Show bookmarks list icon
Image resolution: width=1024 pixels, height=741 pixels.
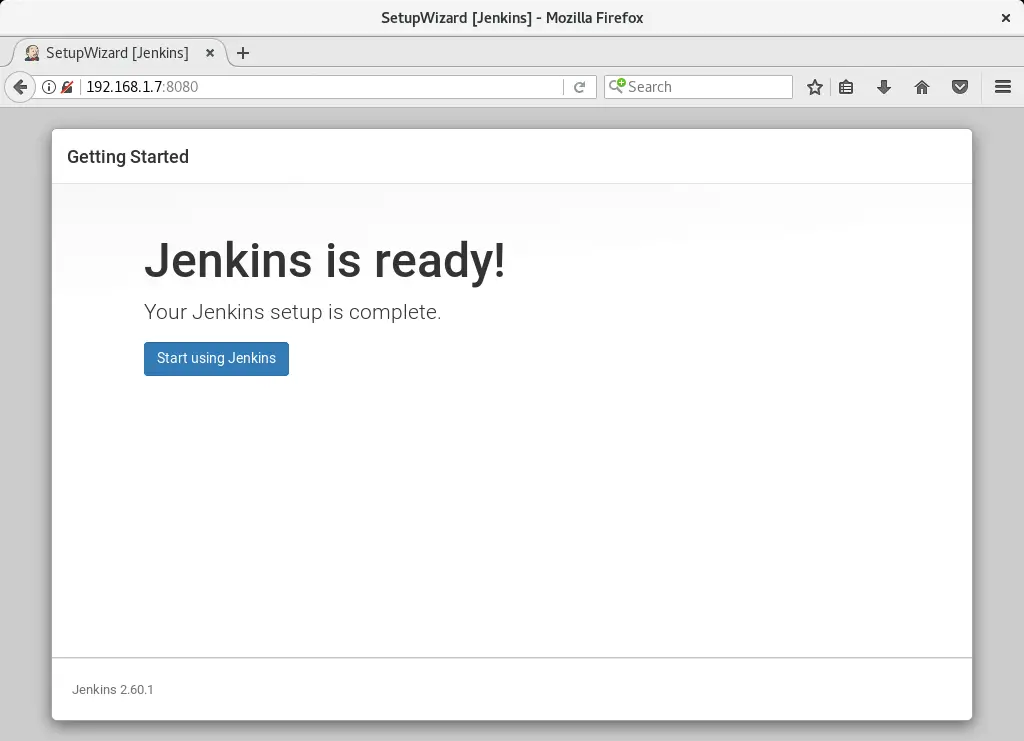pos(846,87)
